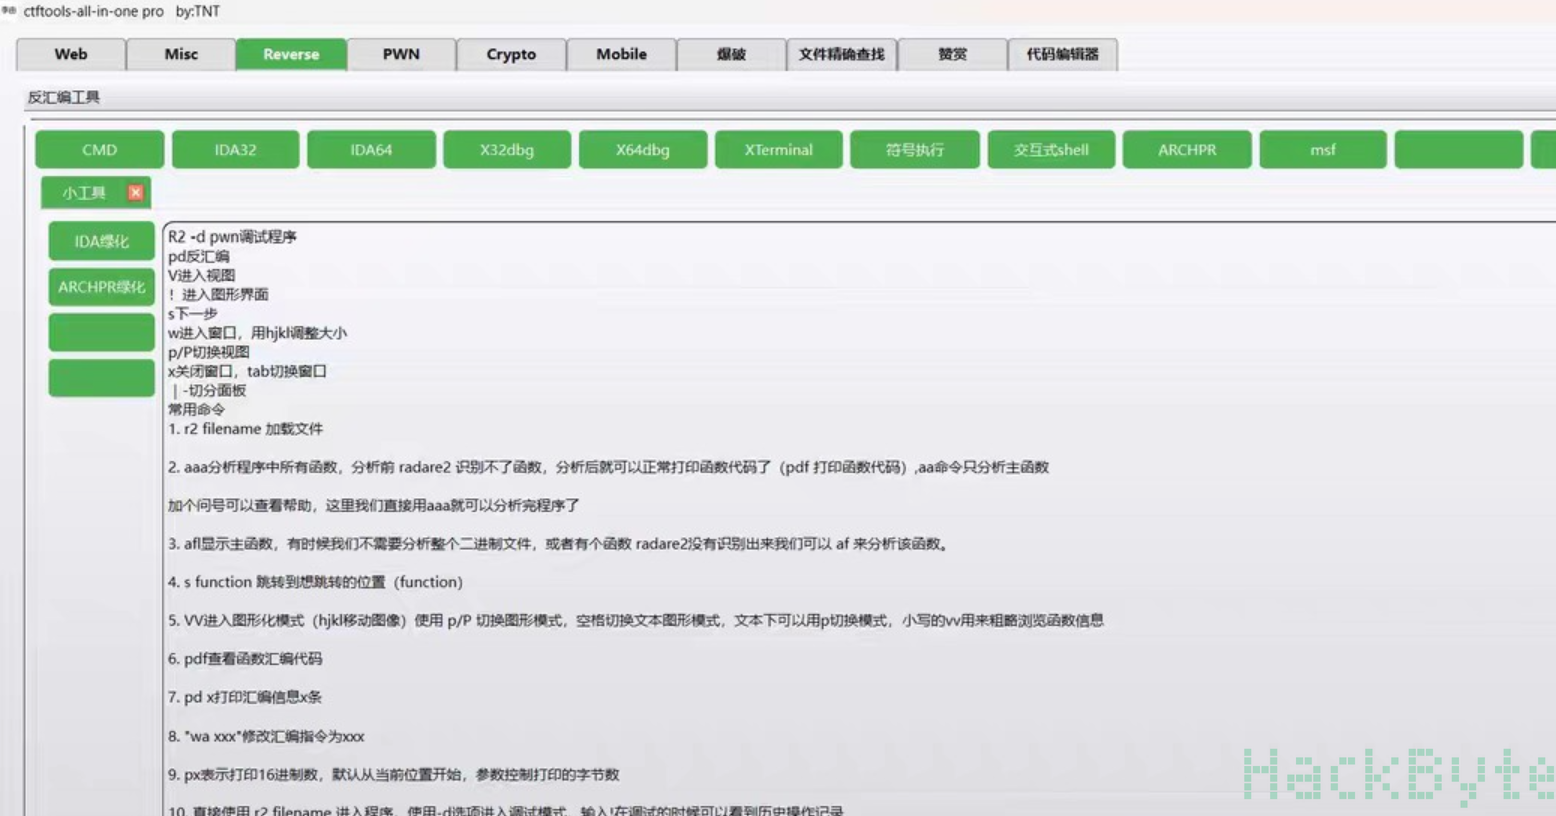The image size is (1556, 816).
Task: Launch ARCHPR
Action: click(x=1187, y=149)
